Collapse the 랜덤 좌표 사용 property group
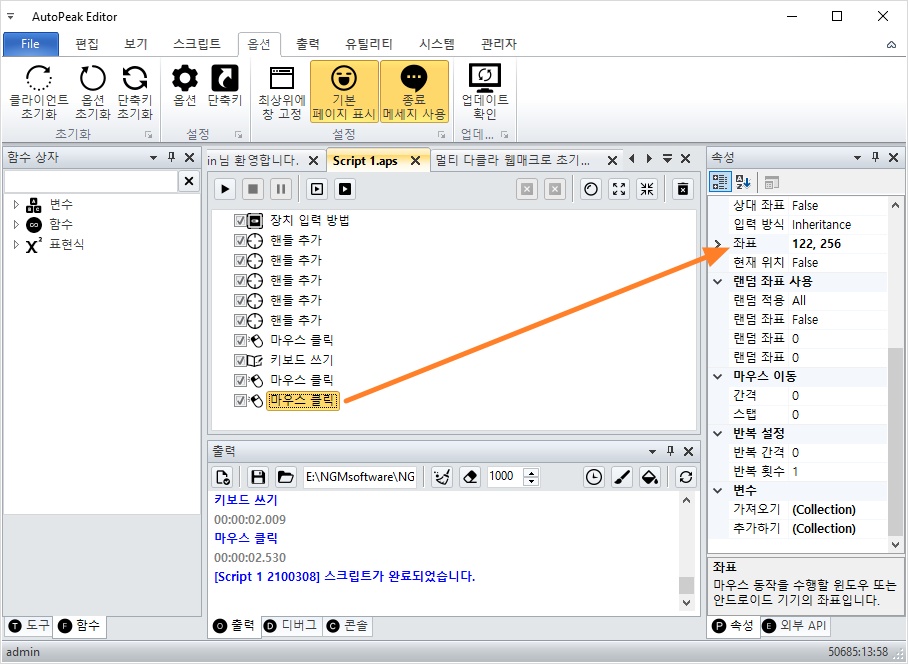 (x=718, y=282)
